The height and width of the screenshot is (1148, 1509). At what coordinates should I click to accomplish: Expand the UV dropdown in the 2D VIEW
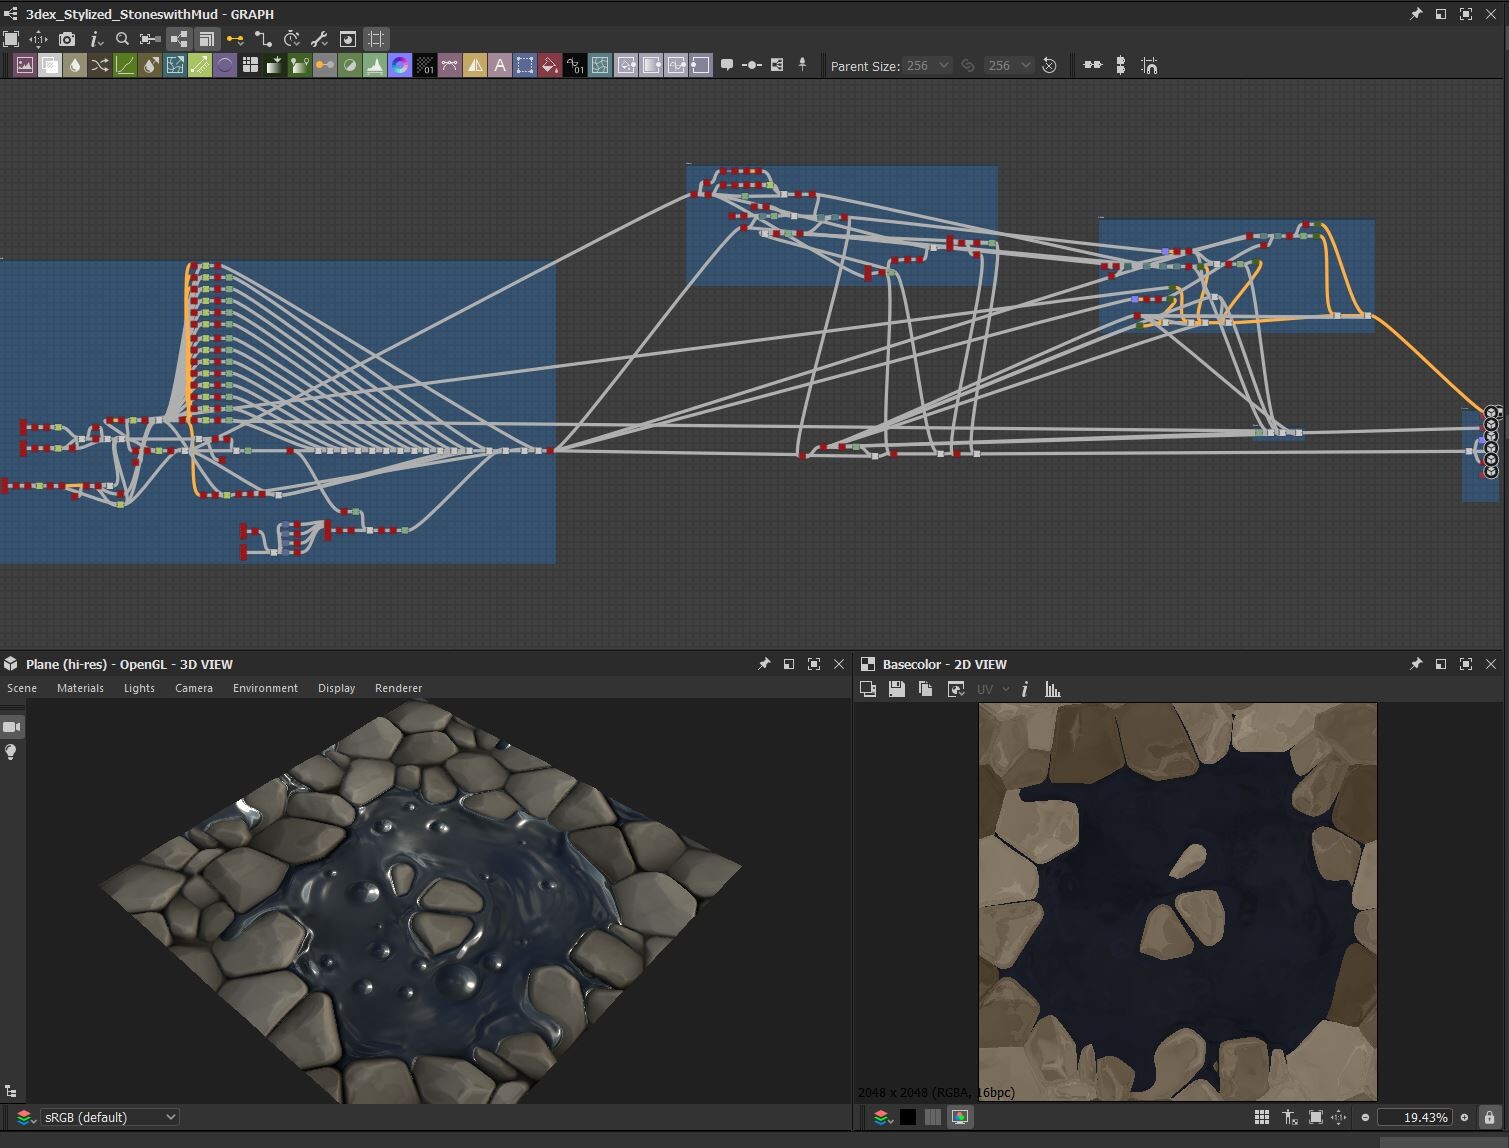(1005, 689)
